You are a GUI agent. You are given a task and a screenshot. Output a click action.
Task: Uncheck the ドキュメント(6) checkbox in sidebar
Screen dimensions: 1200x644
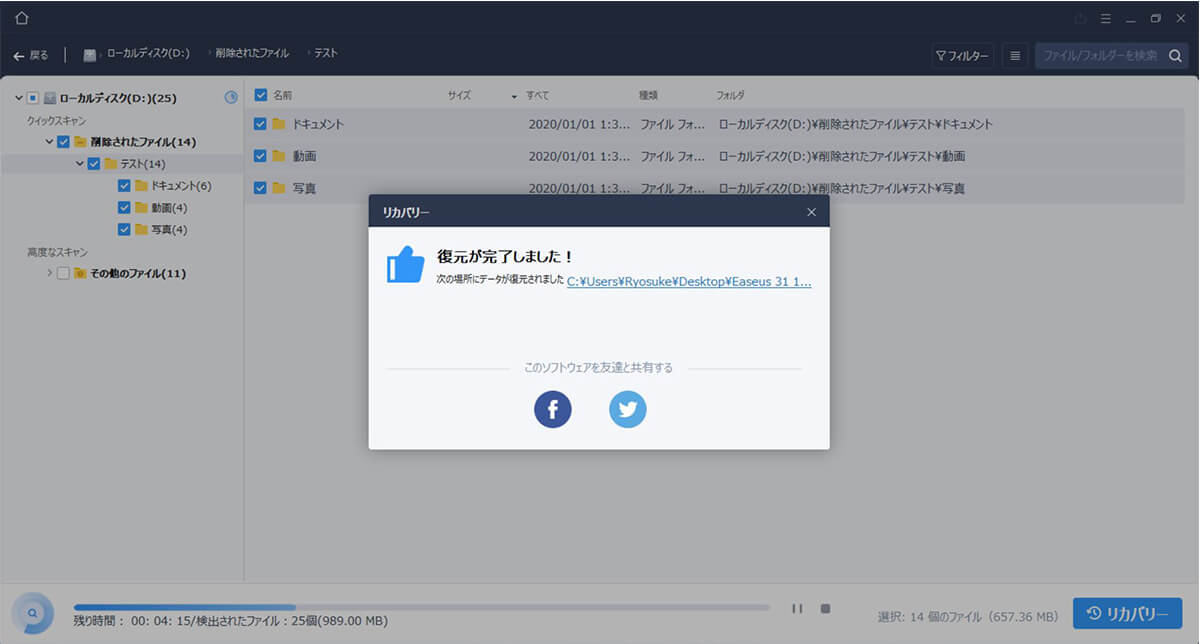(x=124, y=185)
